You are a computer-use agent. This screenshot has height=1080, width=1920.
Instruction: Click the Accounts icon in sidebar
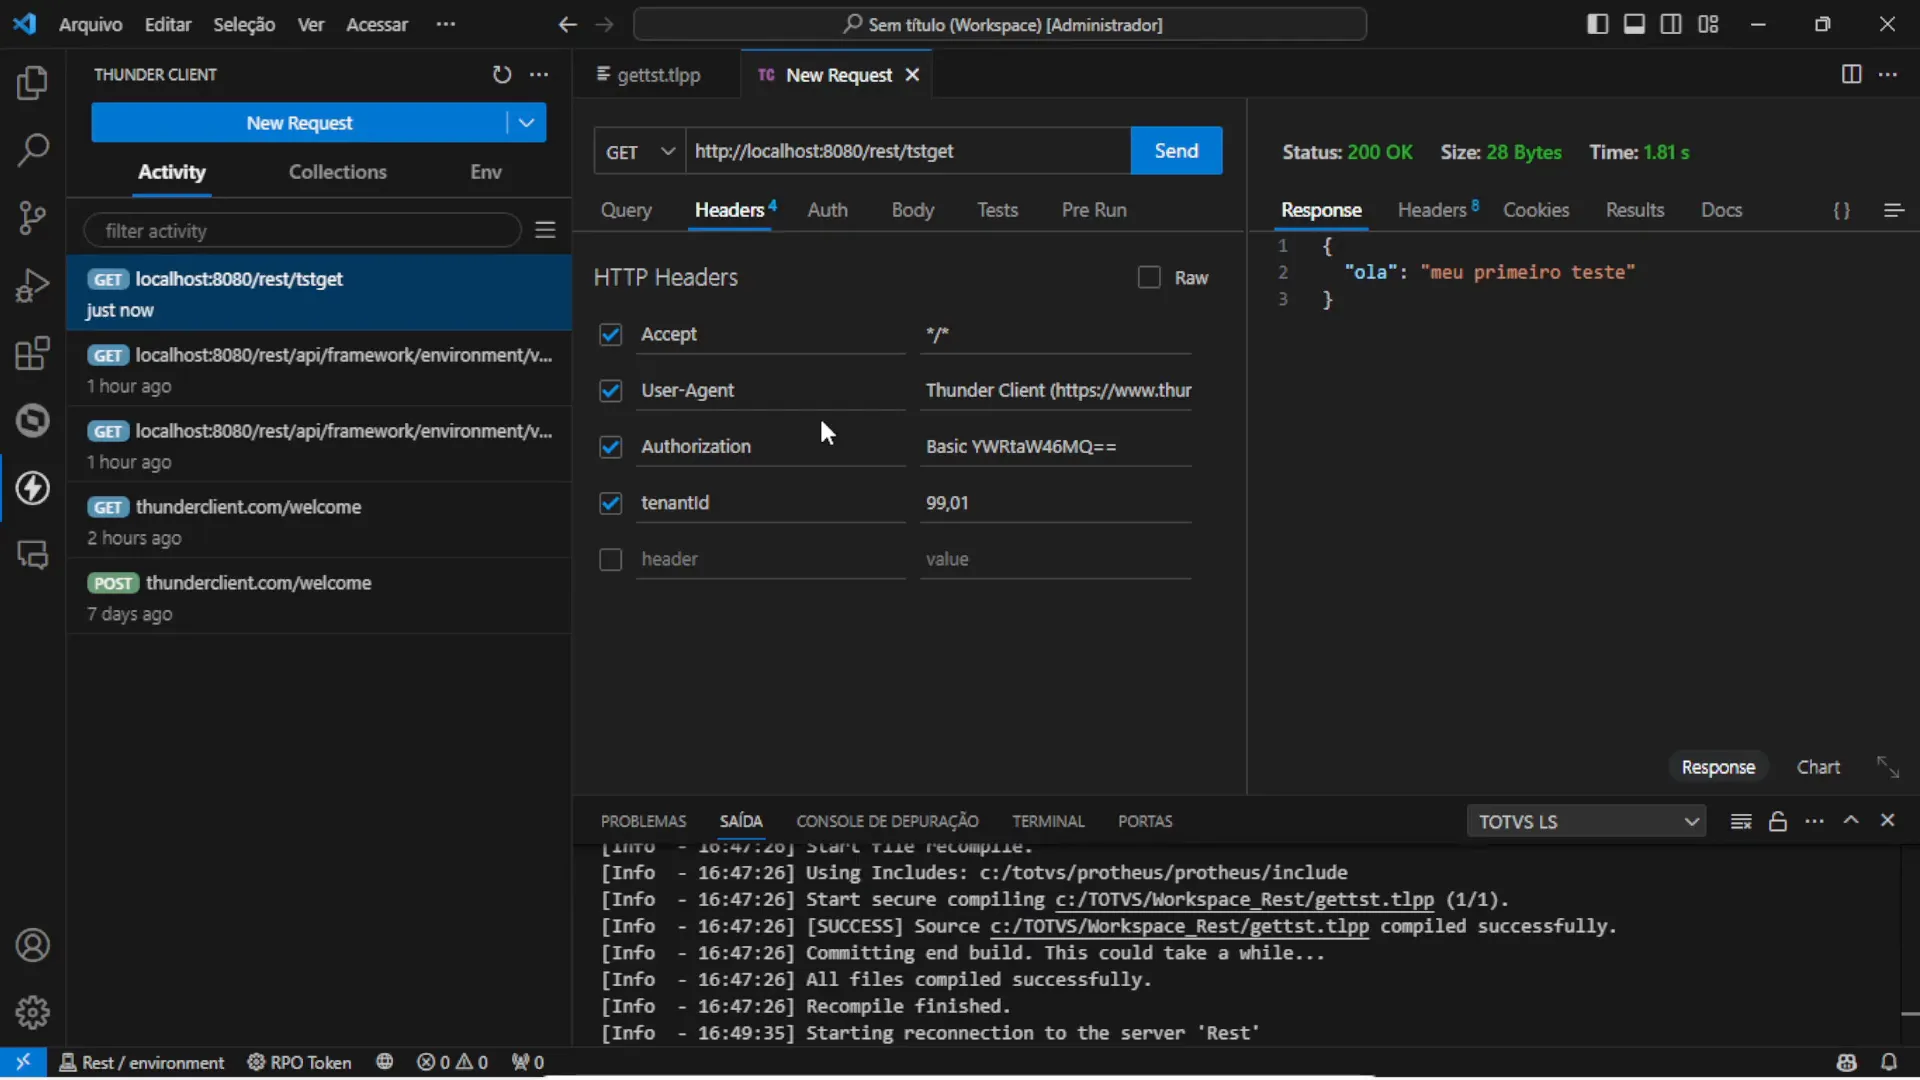[x=33, y=945]
